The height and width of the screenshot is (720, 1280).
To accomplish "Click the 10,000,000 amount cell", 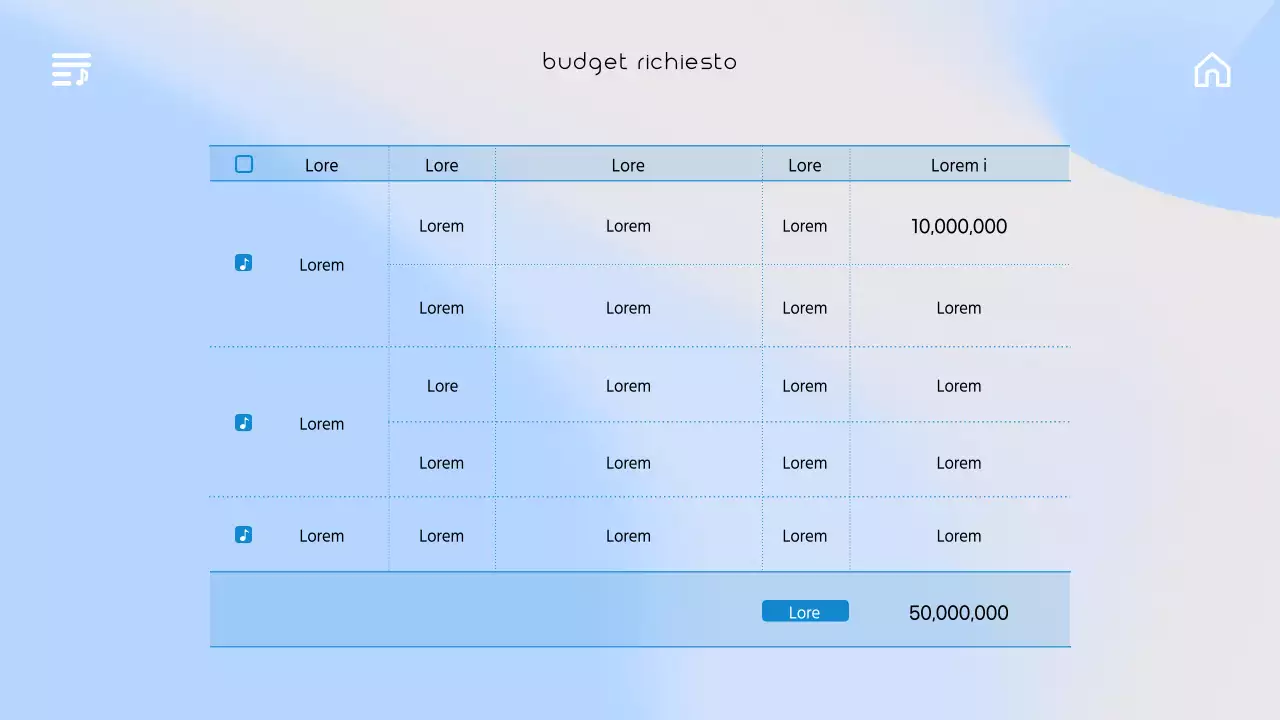I will pos(958,226).
